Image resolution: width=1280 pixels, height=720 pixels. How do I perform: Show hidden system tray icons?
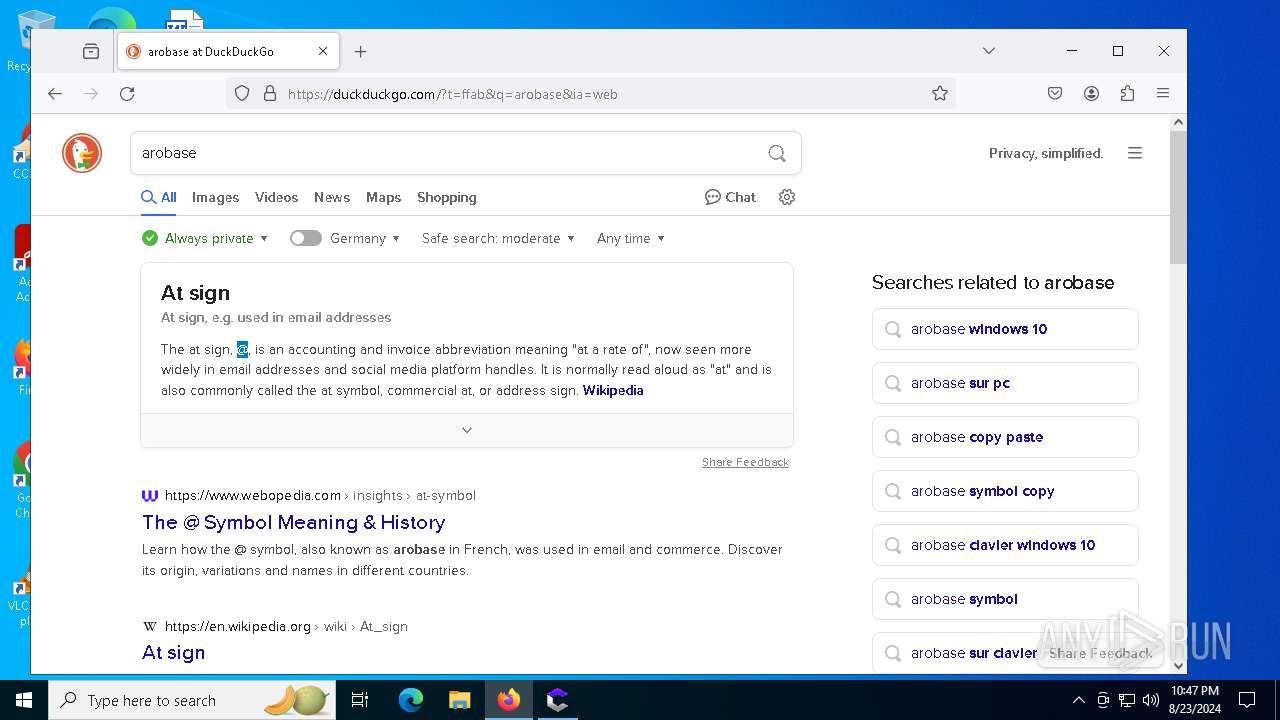1078,700
